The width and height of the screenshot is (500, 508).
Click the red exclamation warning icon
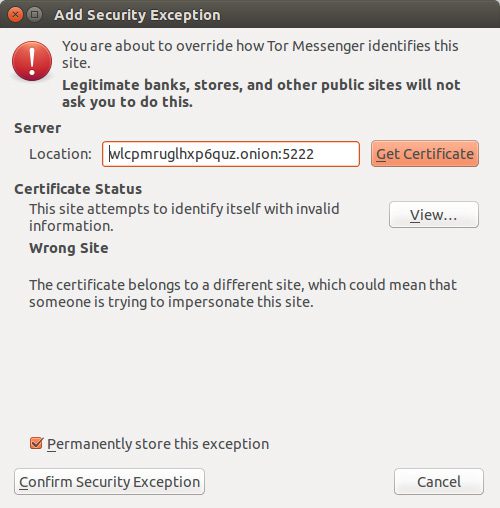pos(32,61)
